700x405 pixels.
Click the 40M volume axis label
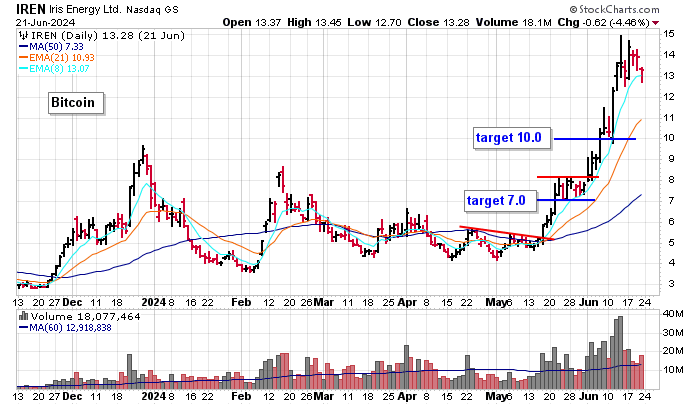coord(673,314)
